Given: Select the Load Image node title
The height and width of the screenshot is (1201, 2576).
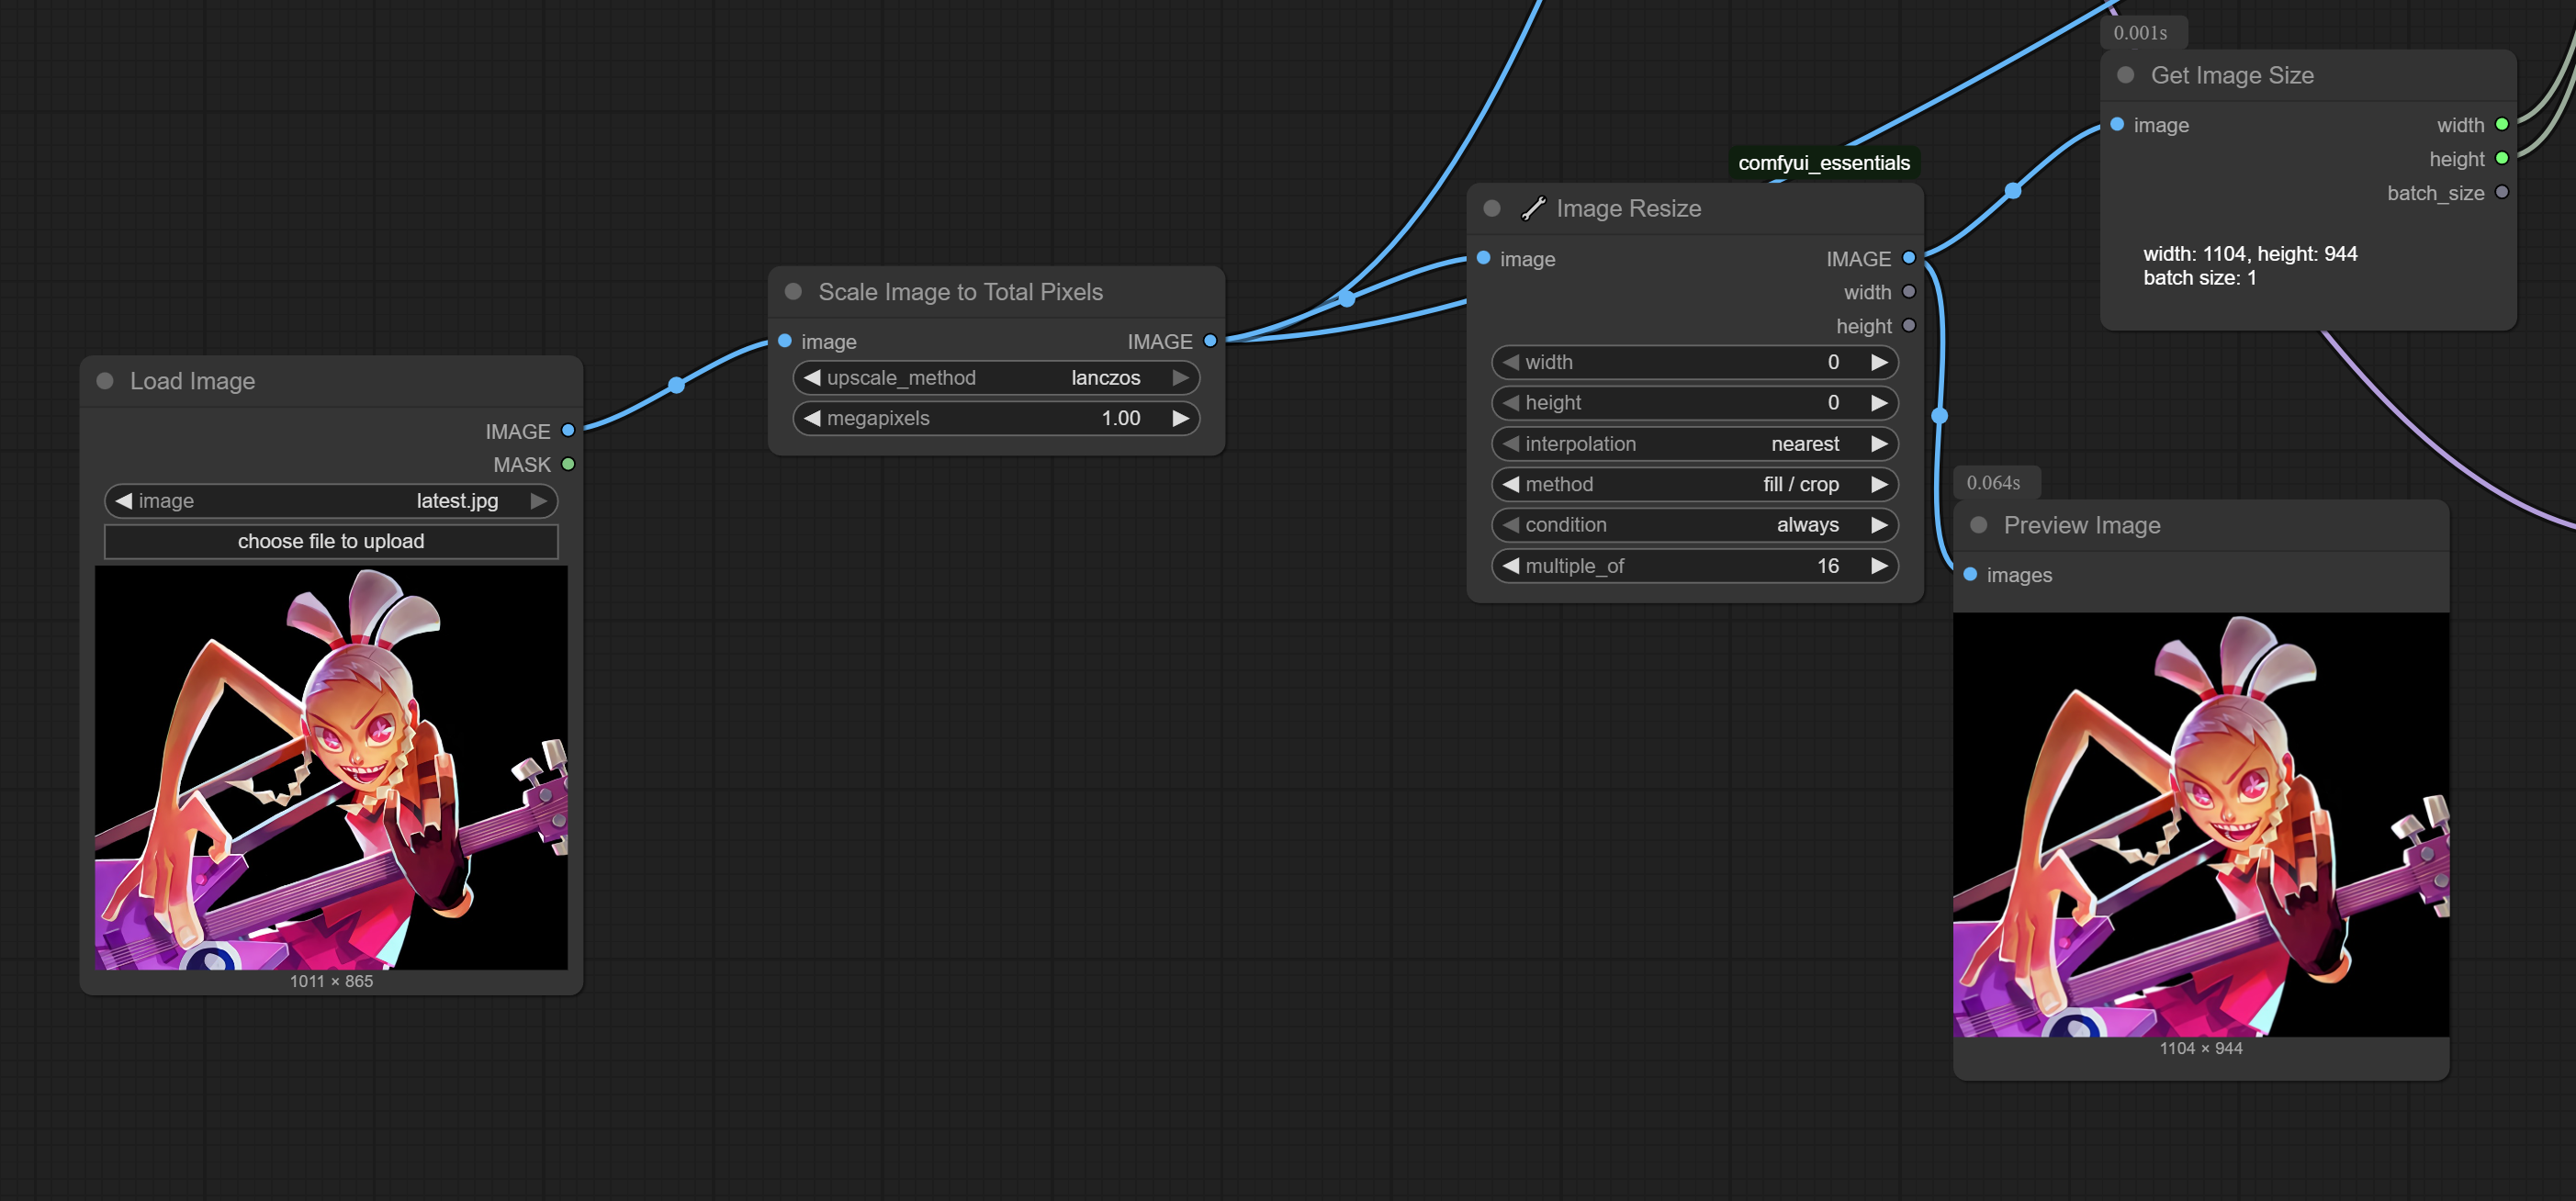Looking at the screenshot, I should [x=192, y=381].
